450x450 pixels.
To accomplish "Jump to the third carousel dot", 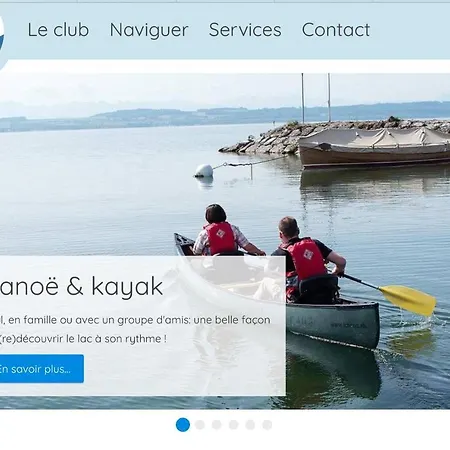I will 217,425.
